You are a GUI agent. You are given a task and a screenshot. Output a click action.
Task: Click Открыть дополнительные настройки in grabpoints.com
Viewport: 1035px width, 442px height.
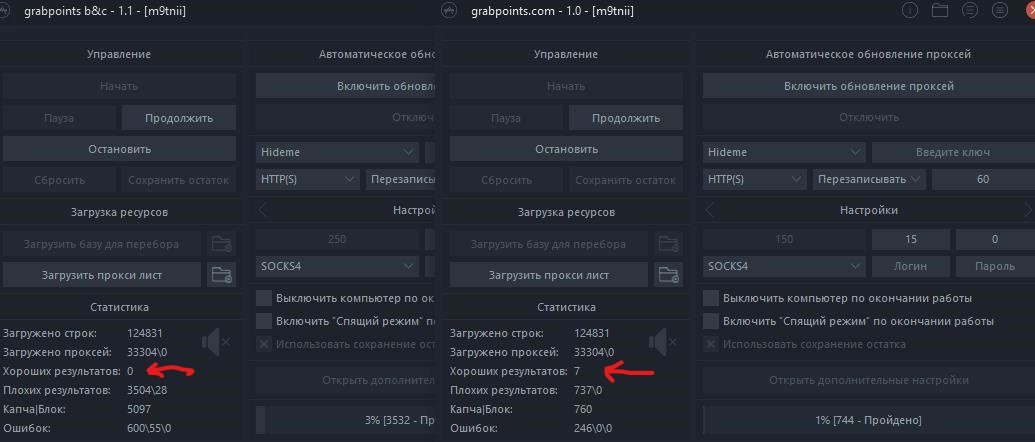[869, 381]
